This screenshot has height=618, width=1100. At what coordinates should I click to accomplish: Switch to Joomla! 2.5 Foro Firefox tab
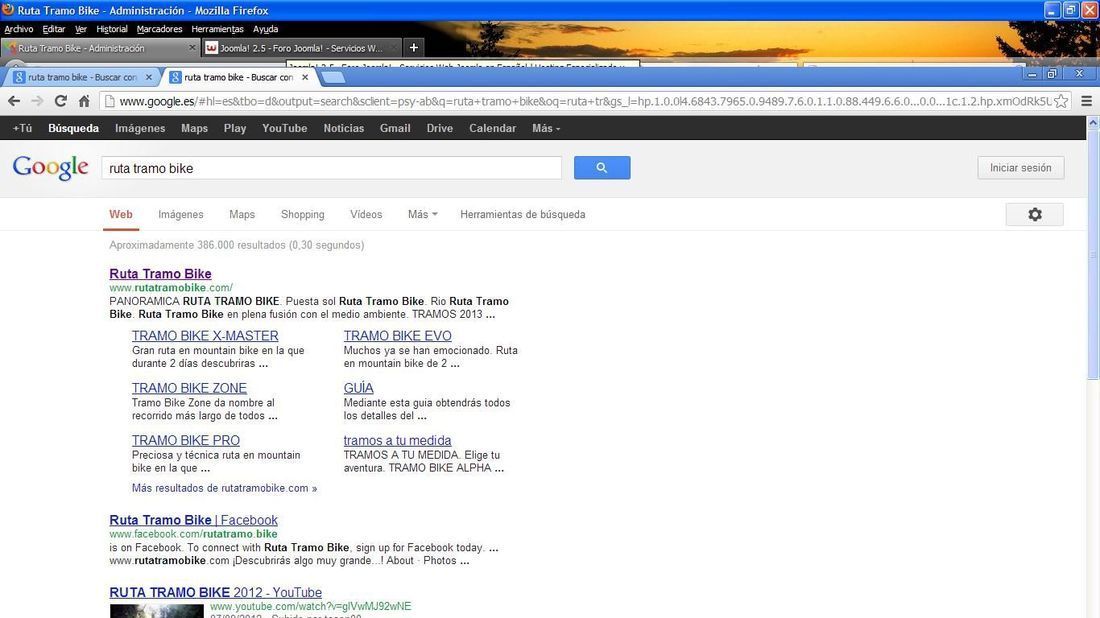coord(301,48)
